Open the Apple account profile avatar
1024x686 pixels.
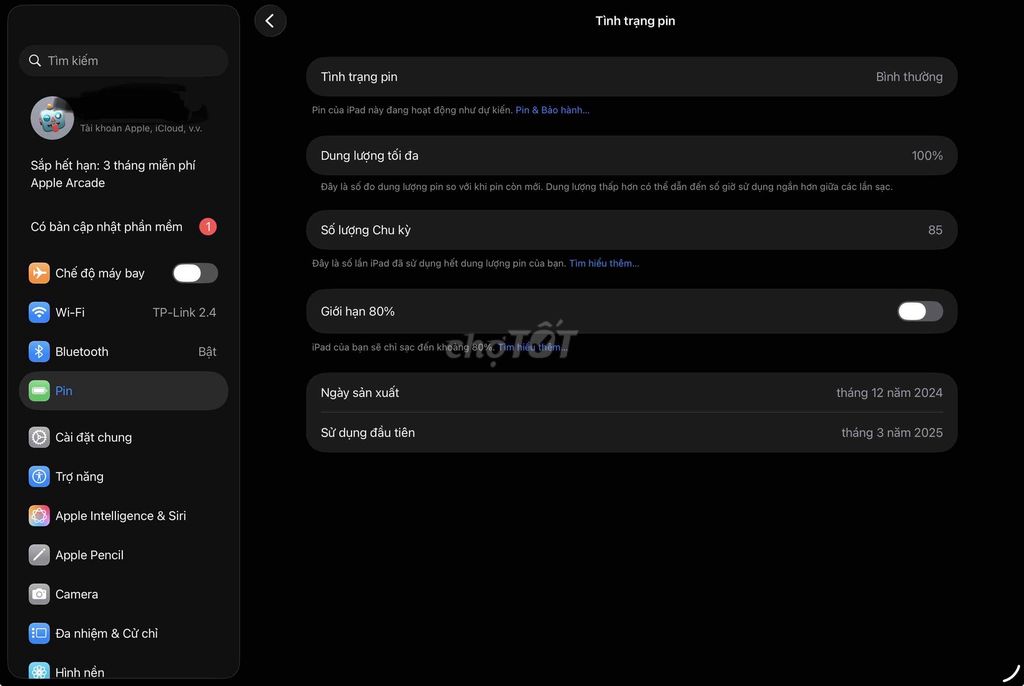tap(52, 118)
